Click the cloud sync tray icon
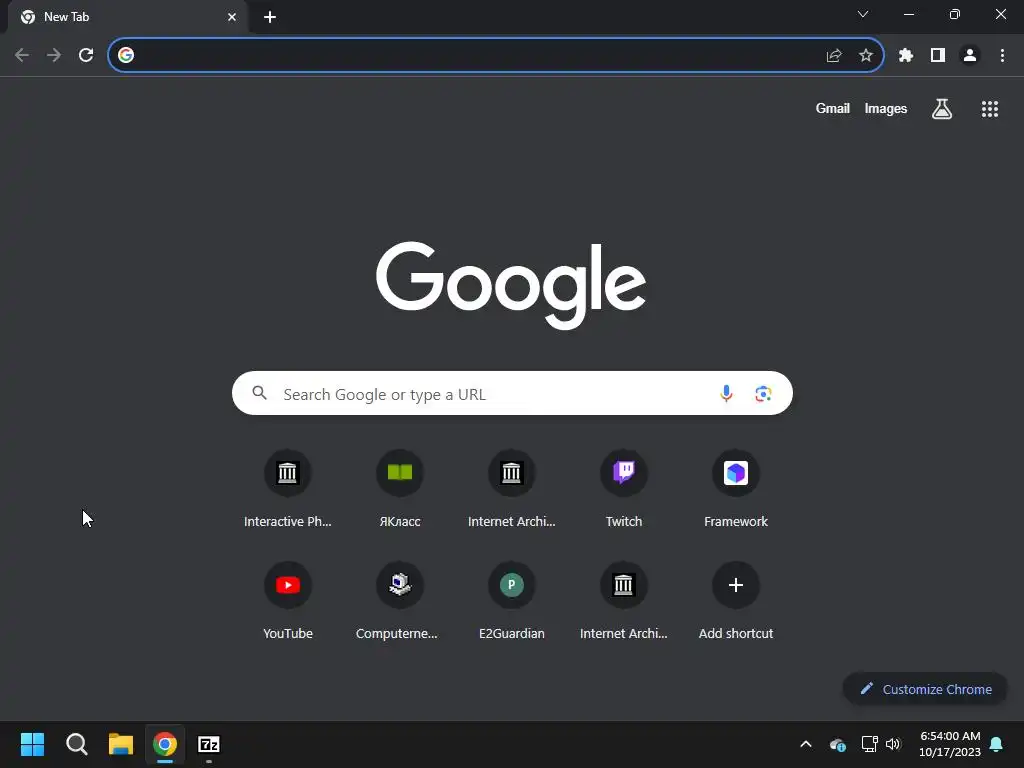Viewport: 1024px width, 768px height. (x=837, y=744)
